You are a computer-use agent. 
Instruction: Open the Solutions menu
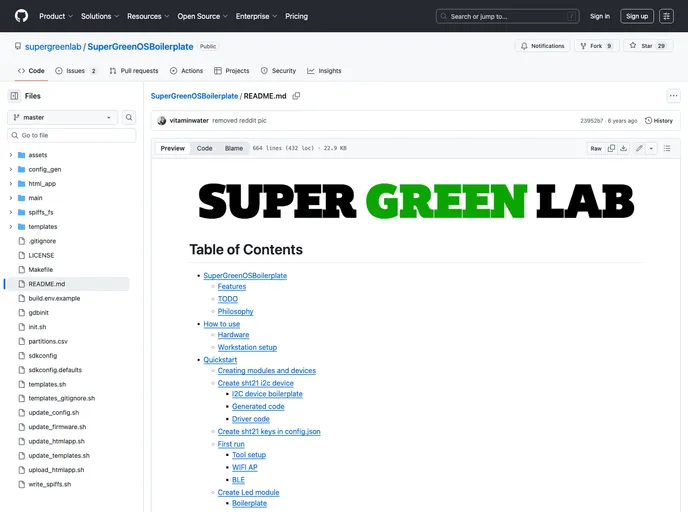click(x=100, y=16)
